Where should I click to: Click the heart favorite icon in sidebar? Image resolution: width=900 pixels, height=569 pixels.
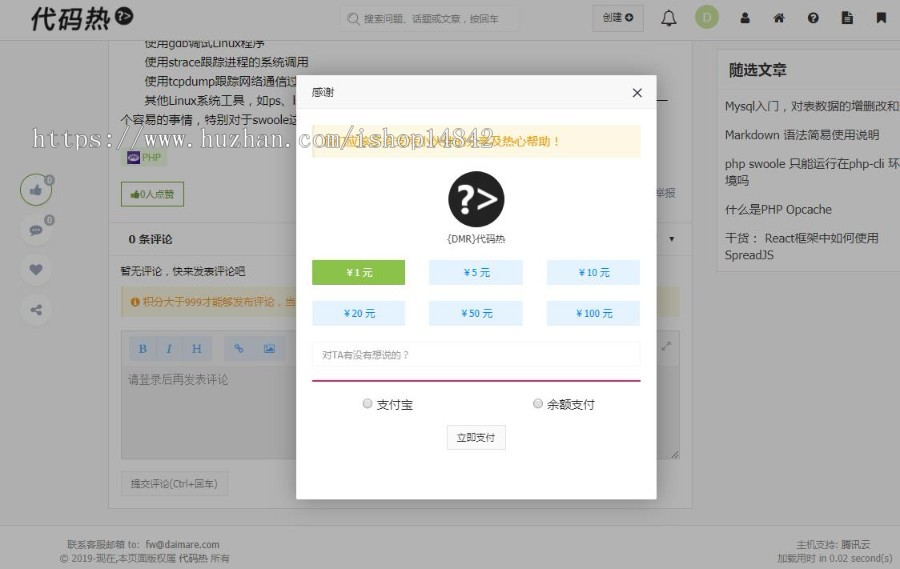pos(36,269)
